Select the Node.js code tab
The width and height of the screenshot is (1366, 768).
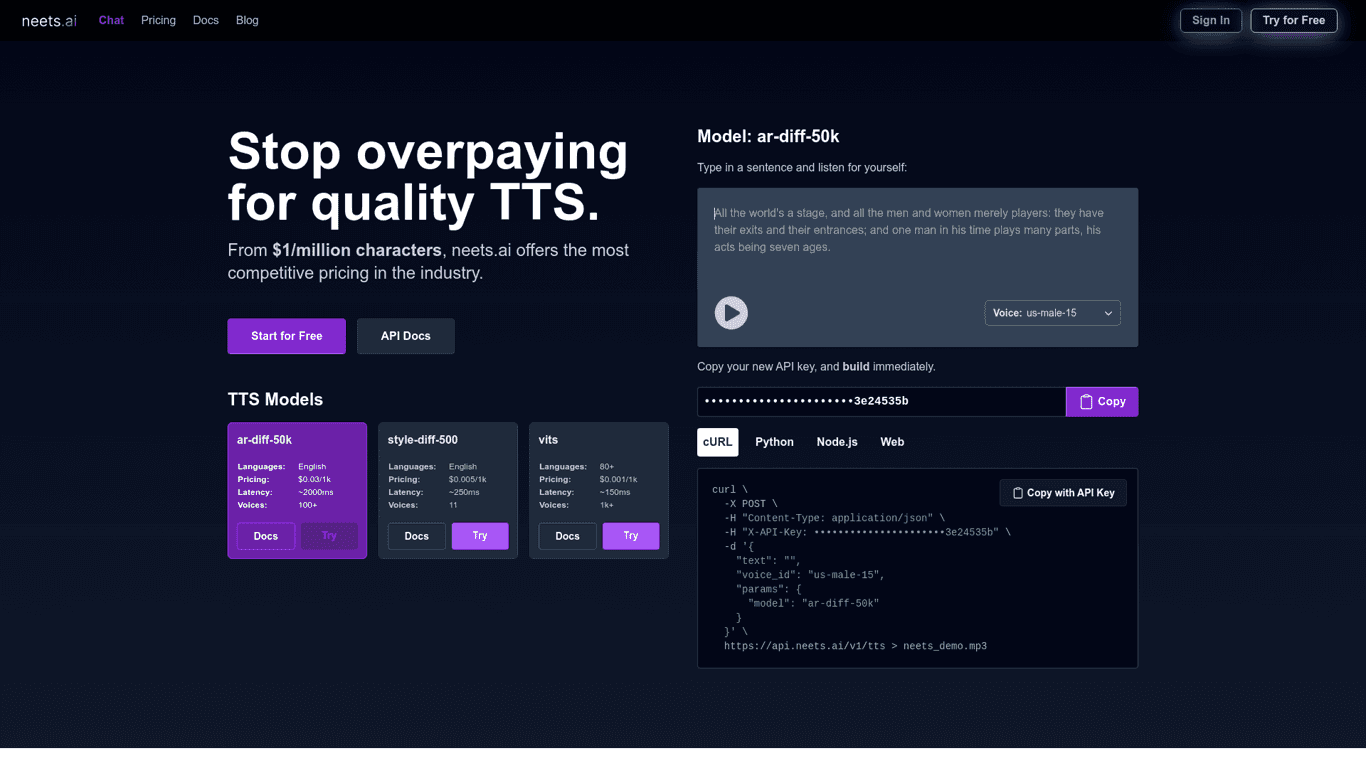836,442
